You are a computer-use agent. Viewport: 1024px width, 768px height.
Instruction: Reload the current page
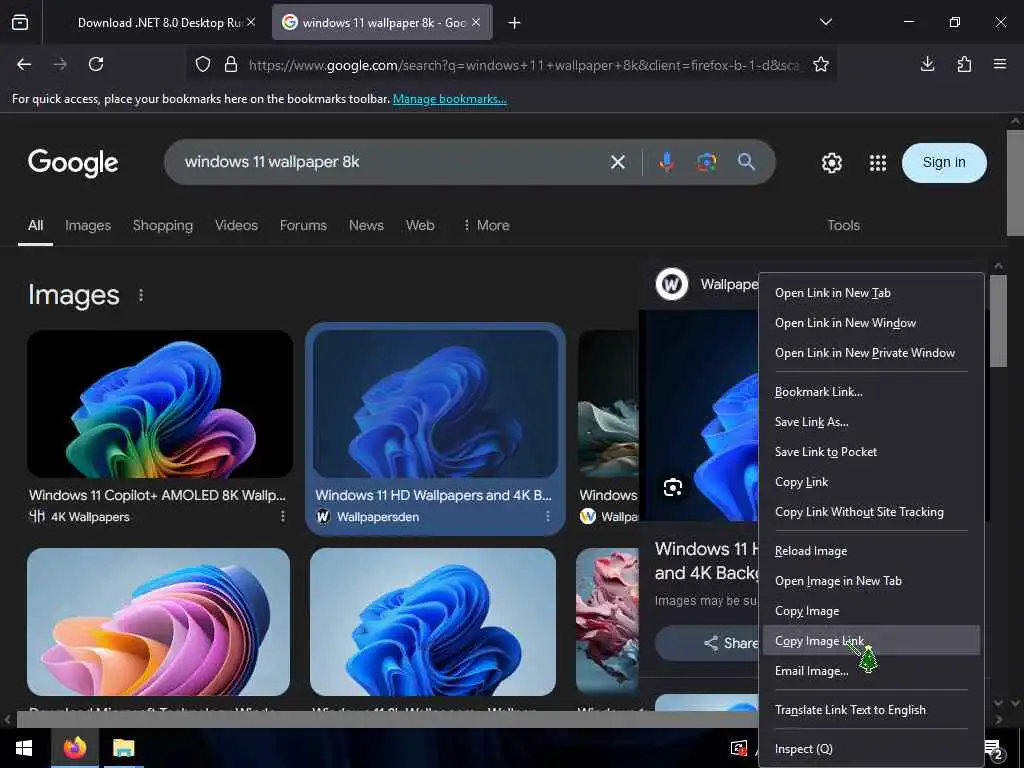[x=96, y=64]
